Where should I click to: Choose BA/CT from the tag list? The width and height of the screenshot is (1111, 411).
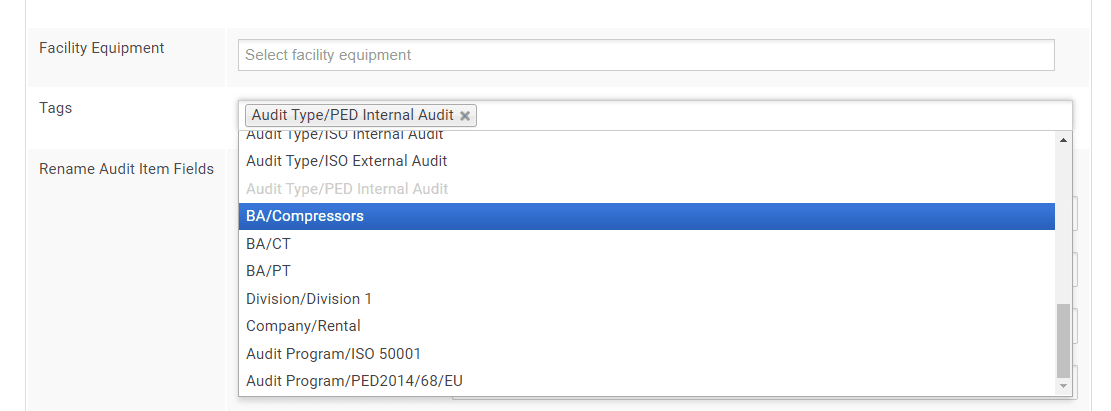tap(268, 244)
